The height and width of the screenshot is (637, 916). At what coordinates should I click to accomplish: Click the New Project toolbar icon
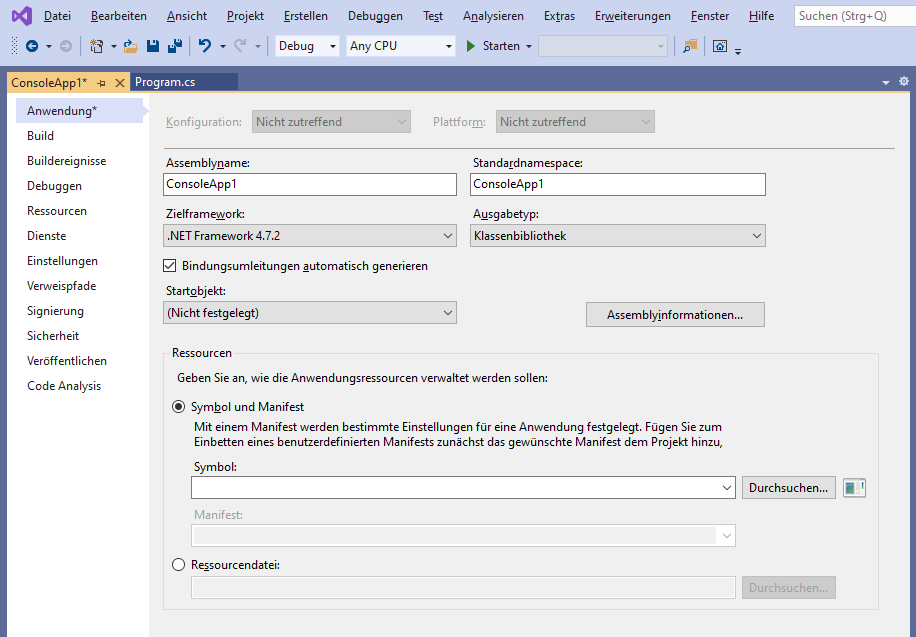click(96, 46)
